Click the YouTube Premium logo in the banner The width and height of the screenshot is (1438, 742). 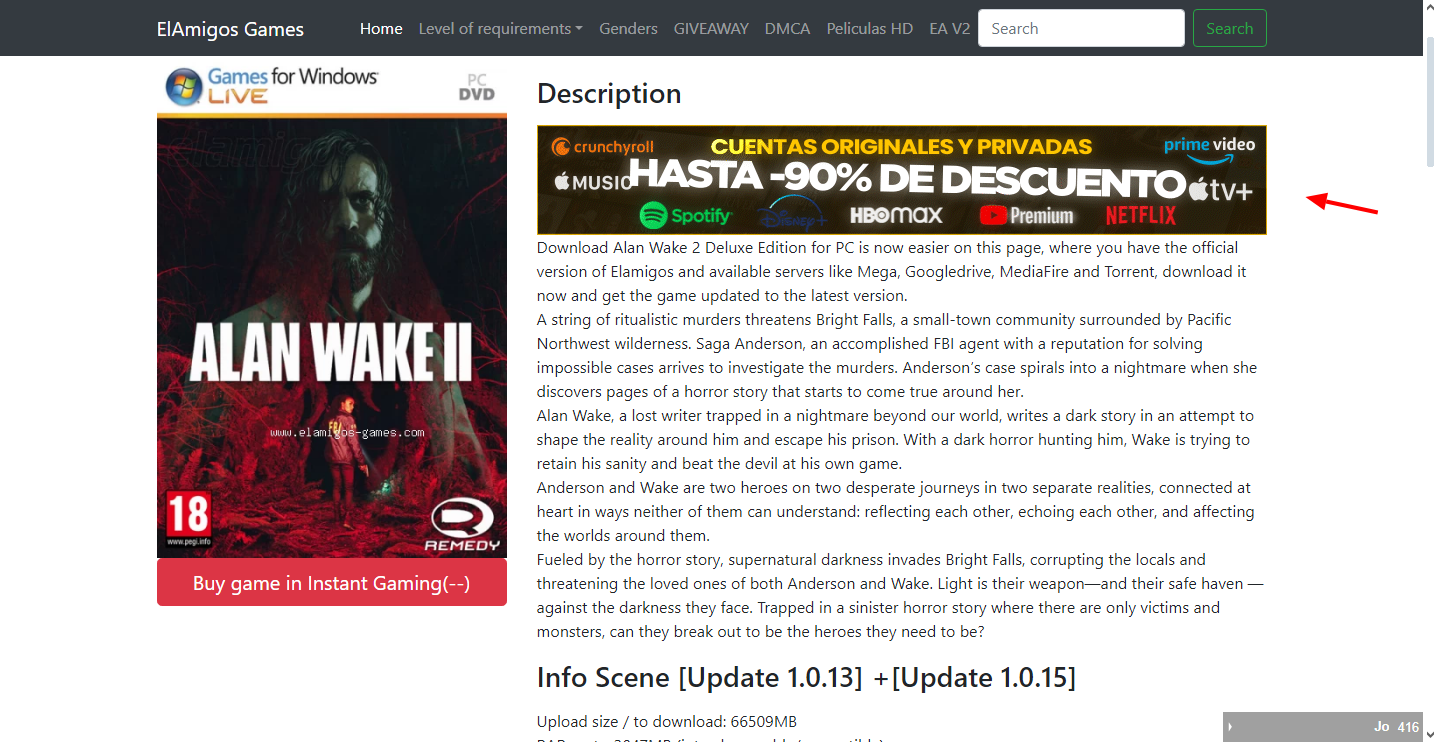(1027, 215)
